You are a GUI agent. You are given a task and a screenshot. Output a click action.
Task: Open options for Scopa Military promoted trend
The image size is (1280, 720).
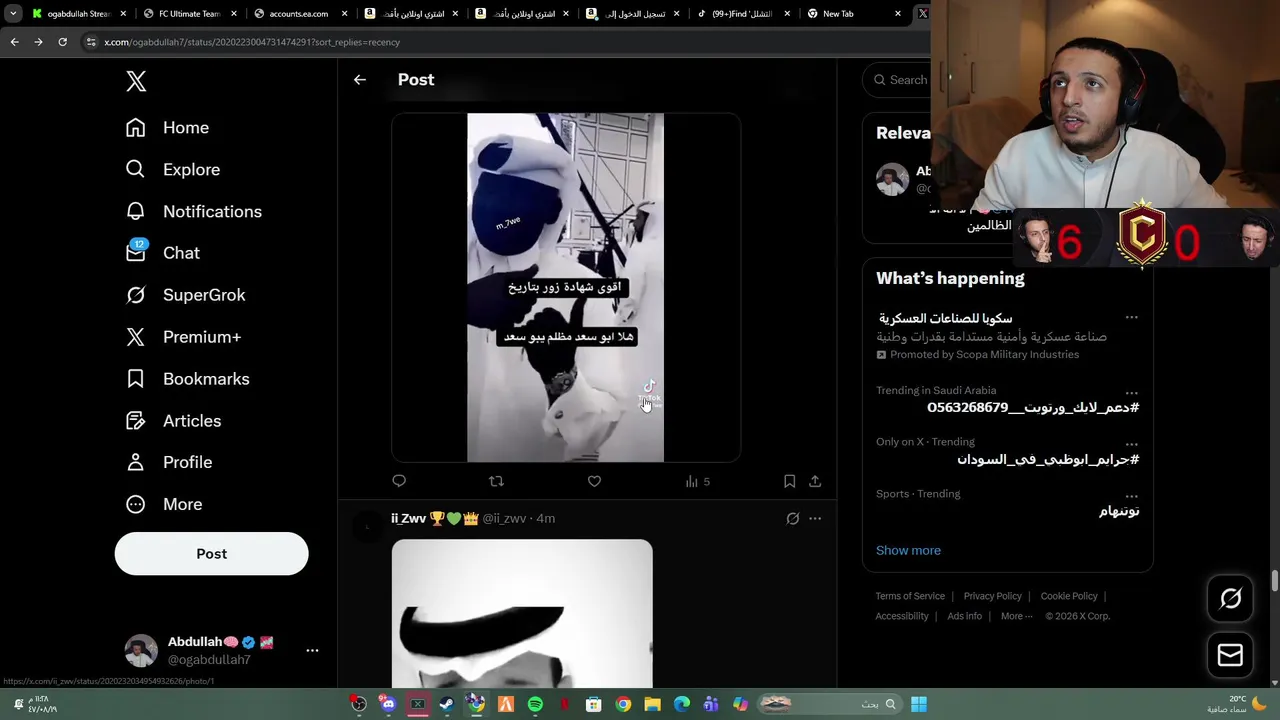pyautogui.click(x=1131, y=317)
